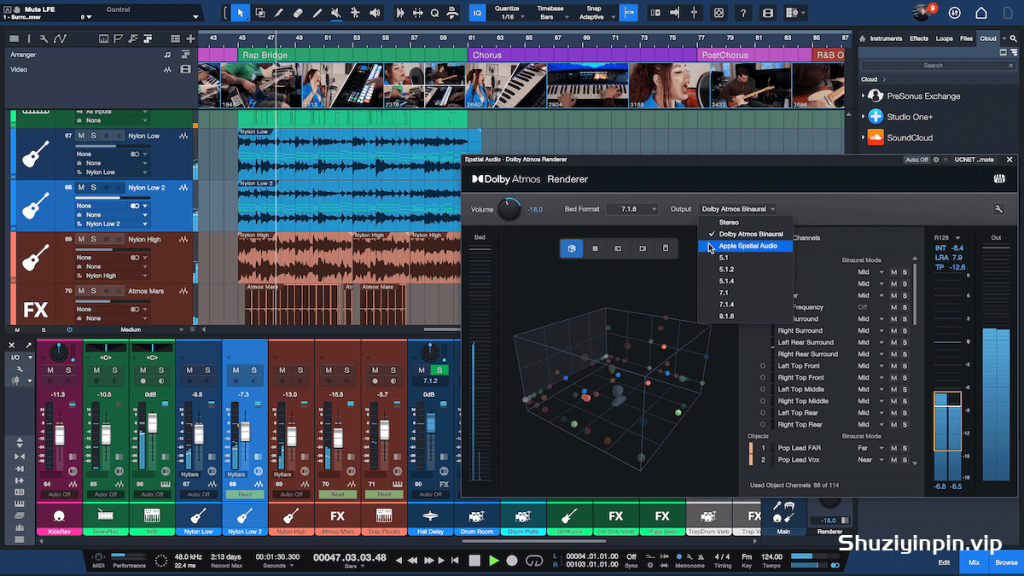Toggle the loop button in transport

click(x=534, y=560)
